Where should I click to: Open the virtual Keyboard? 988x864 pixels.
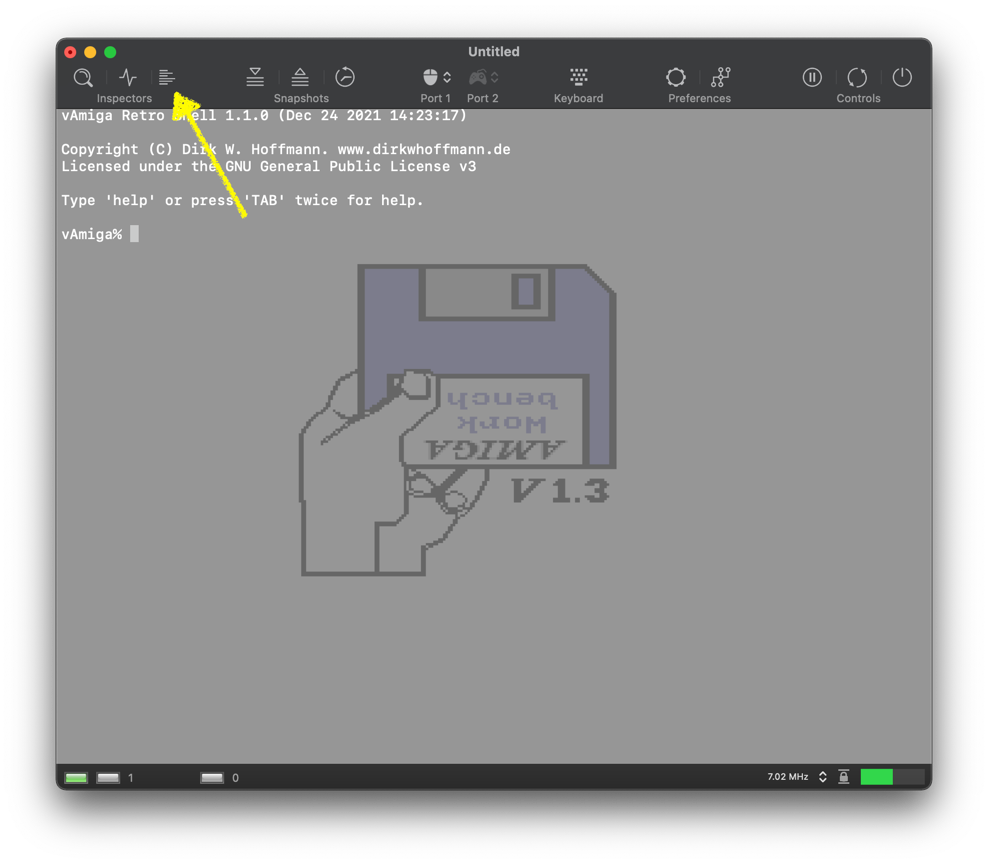(x=578, y=77)
